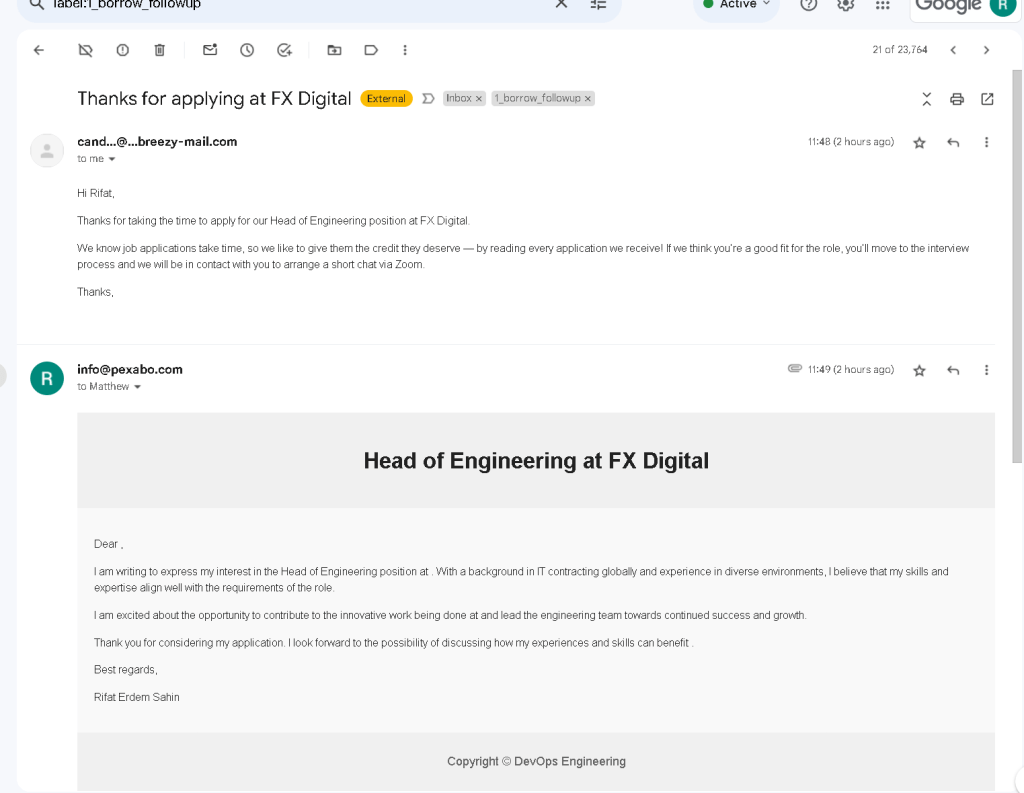Click the search magnifier icon
Viewport: 1024px width, 793px height.
tap(37, 4)
